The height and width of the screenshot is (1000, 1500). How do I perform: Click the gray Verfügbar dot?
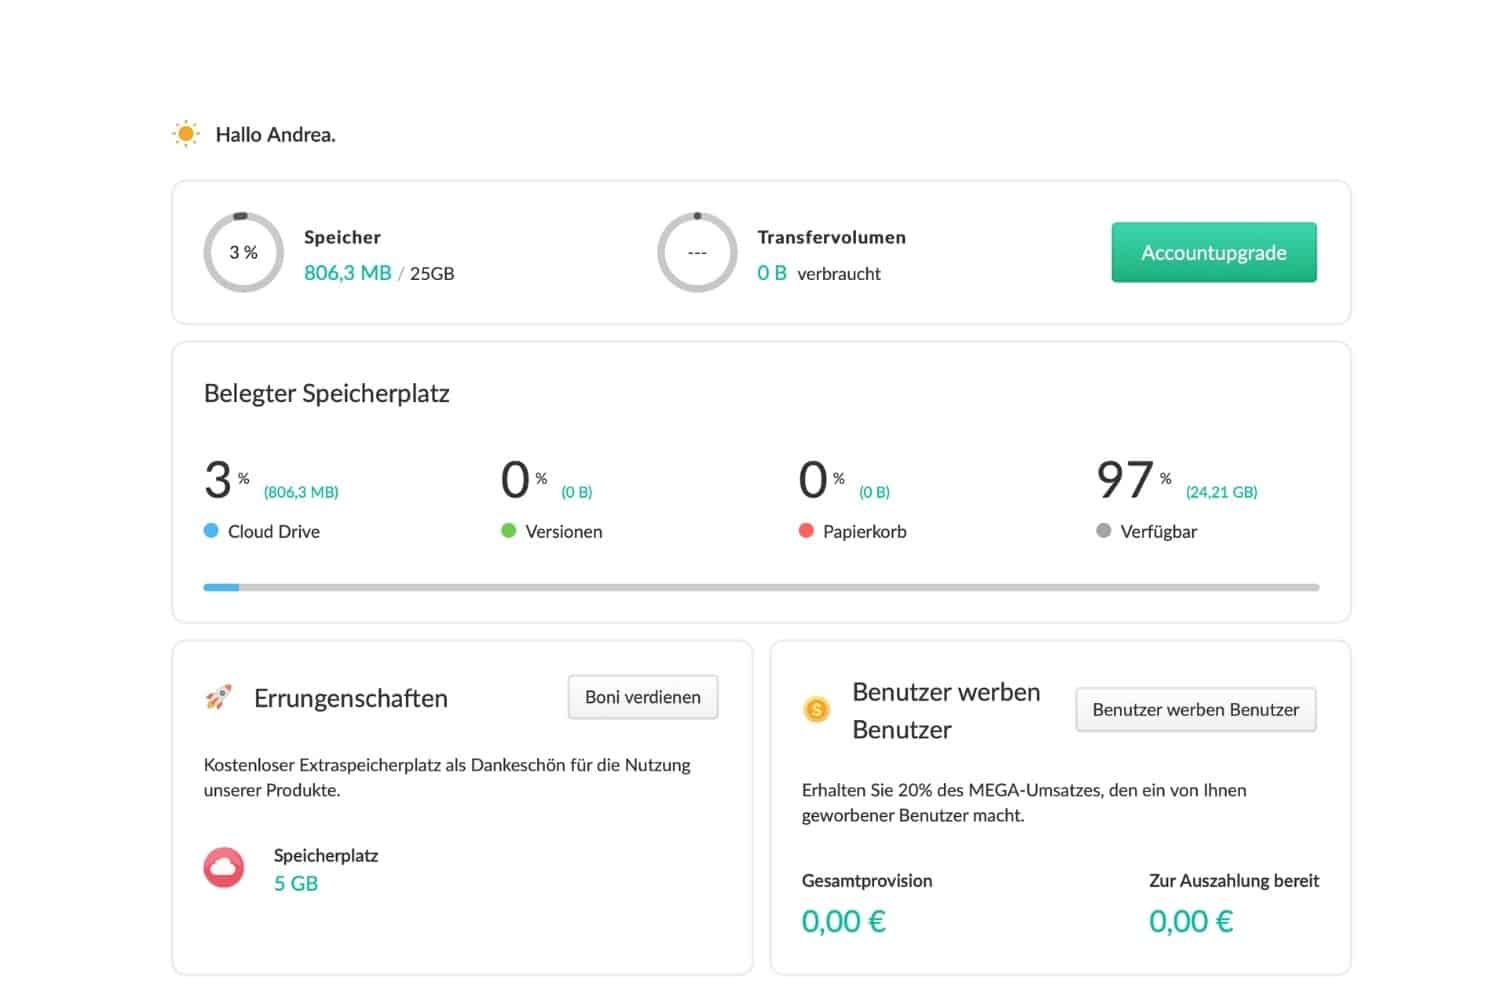coord(1104,531)
